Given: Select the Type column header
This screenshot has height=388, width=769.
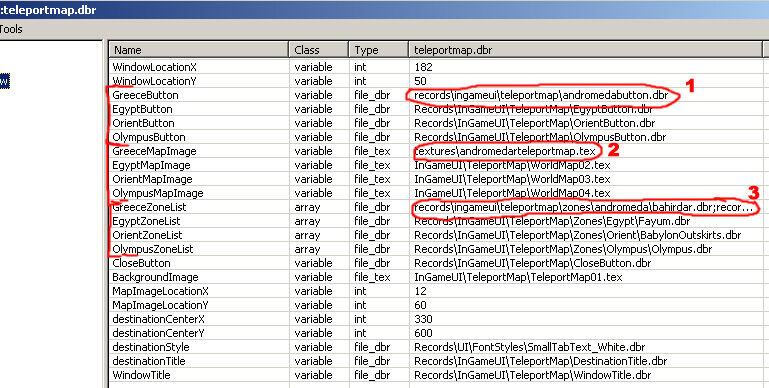Looking at the screenshot, I should click(379, 50).
